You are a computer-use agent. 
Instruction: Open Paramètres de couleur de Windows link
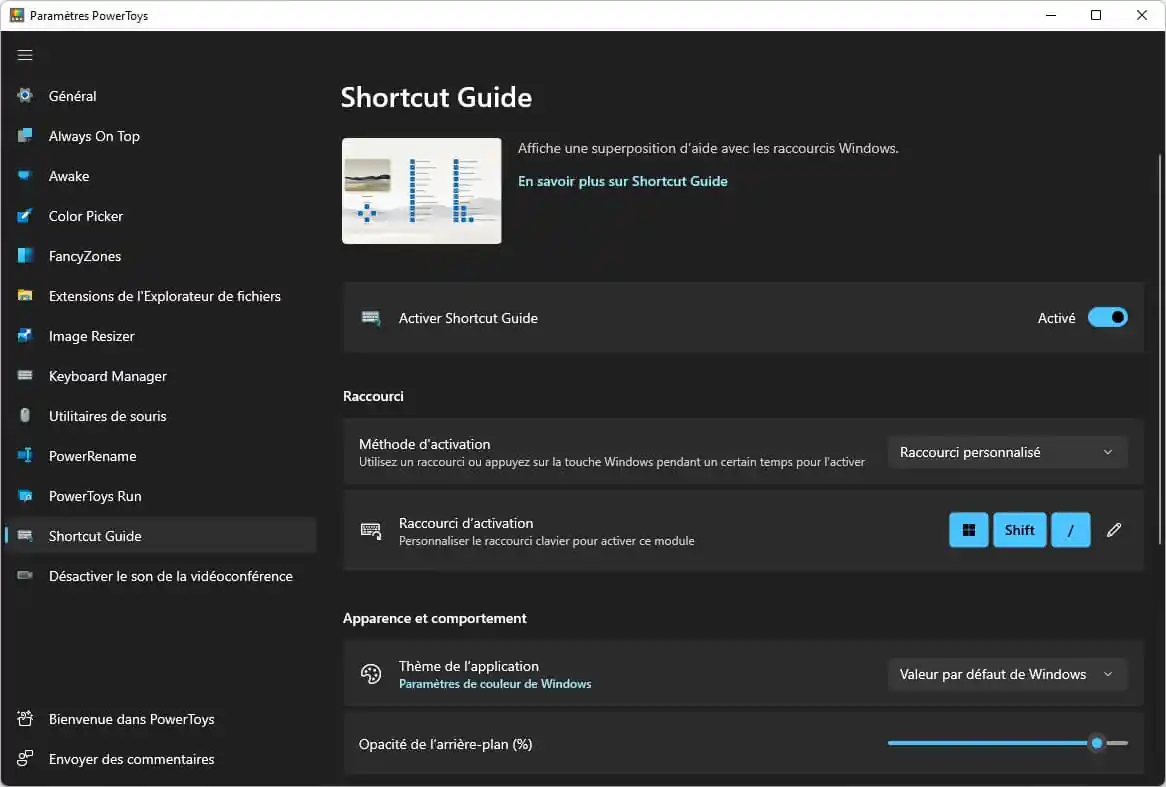[495, 684]
